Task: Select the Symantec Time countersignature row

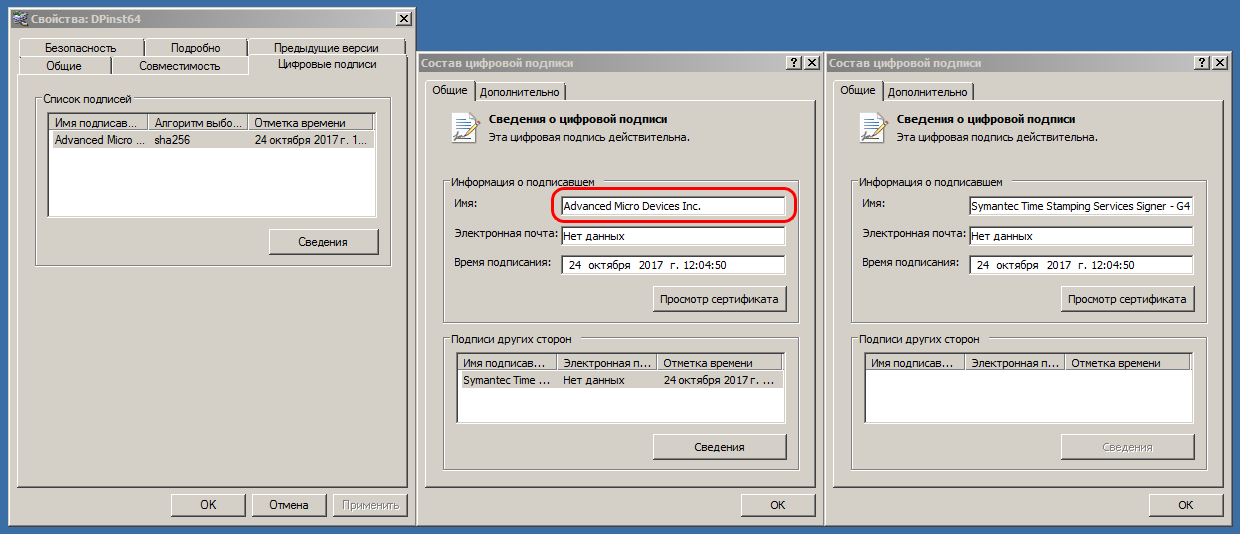Action: (x=620, y=380)
